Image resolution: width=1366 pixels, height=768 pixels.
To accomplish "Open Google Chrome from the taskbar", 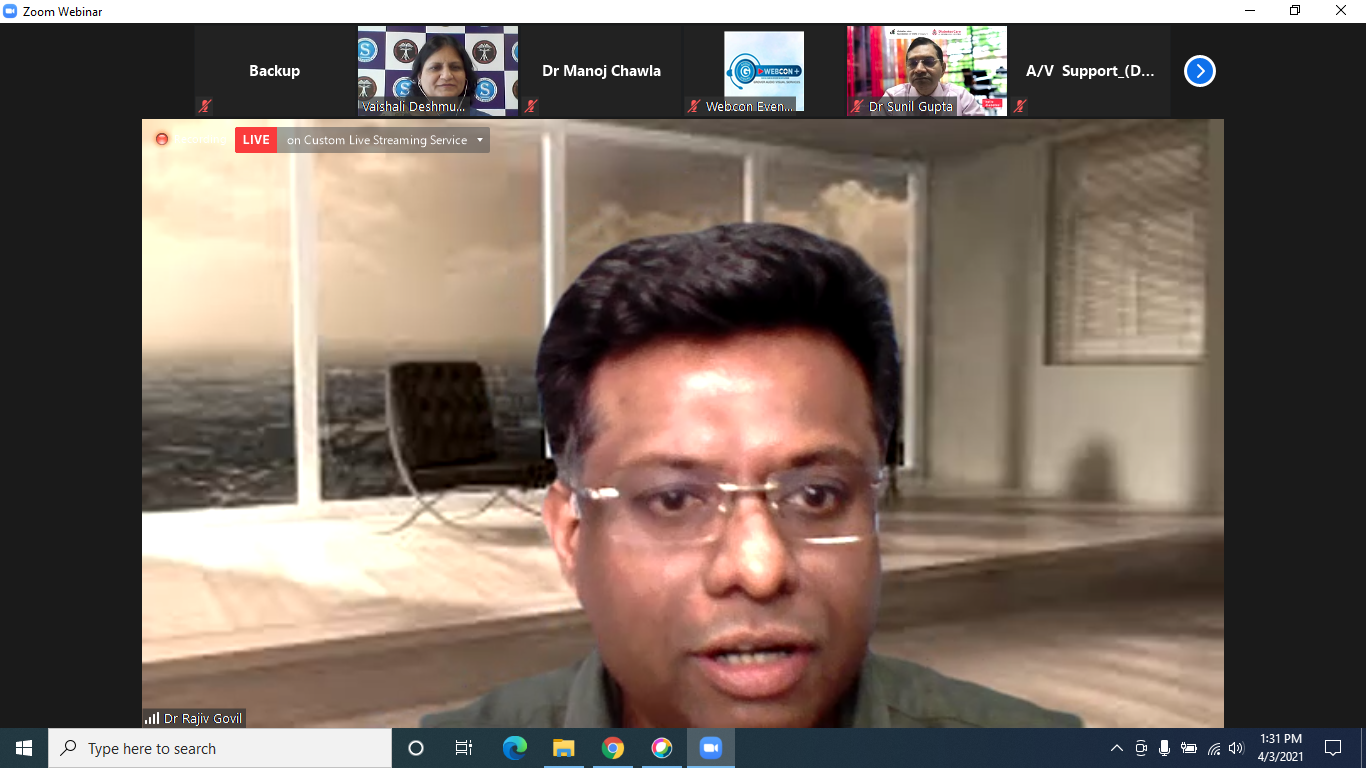I will (x=613, y=748).
